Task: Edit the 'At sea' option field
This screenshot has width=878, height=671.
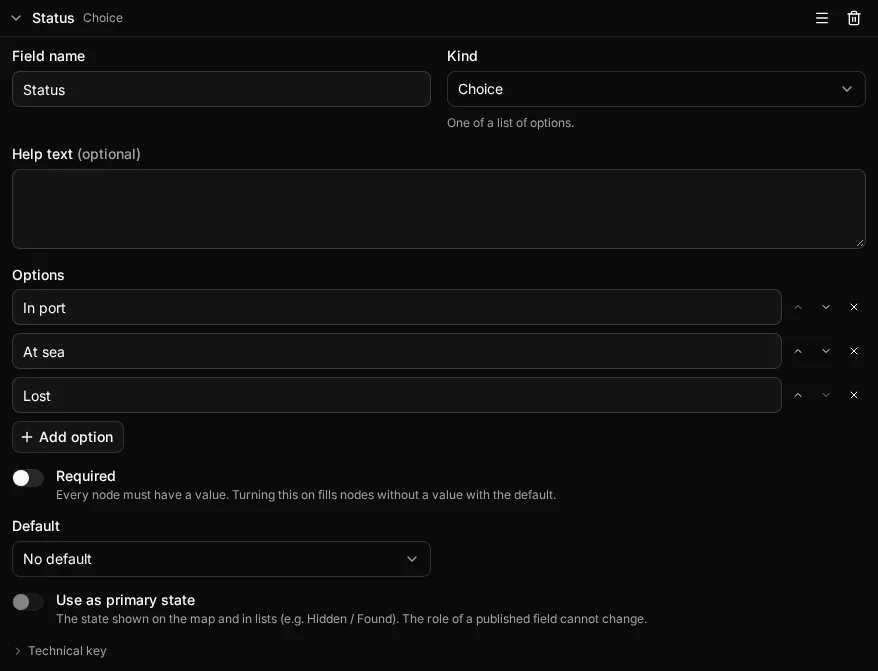Action: pos(396,351)
